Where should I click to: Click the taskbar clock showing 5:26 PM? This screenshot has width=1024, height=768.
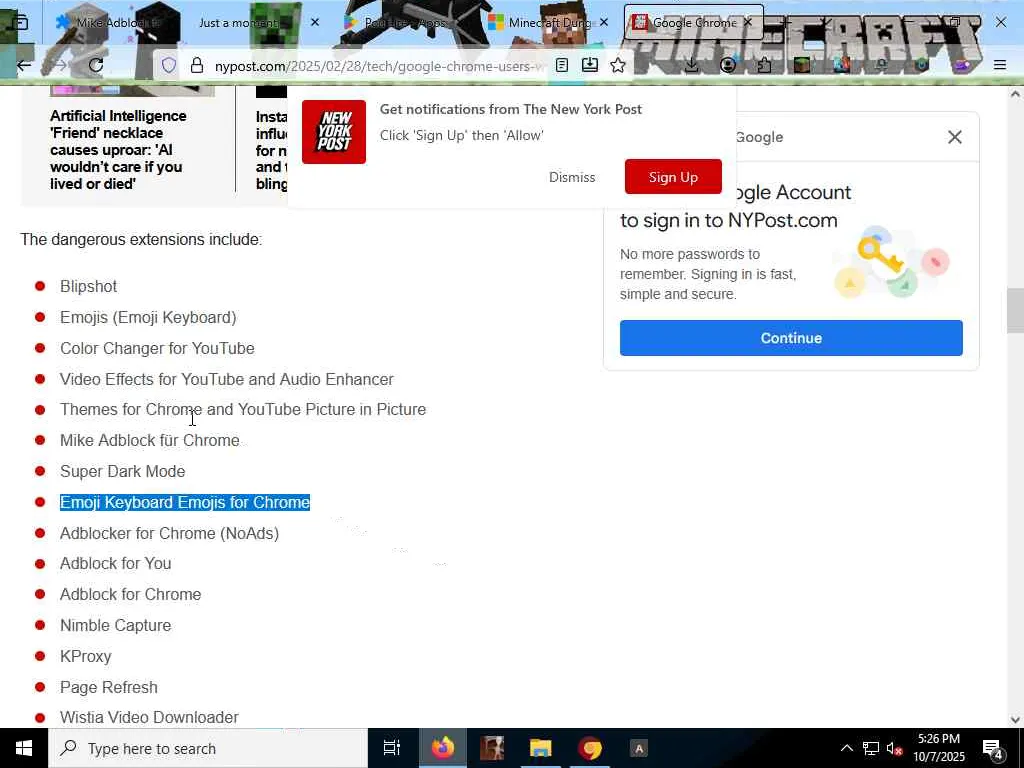point(938,748)
